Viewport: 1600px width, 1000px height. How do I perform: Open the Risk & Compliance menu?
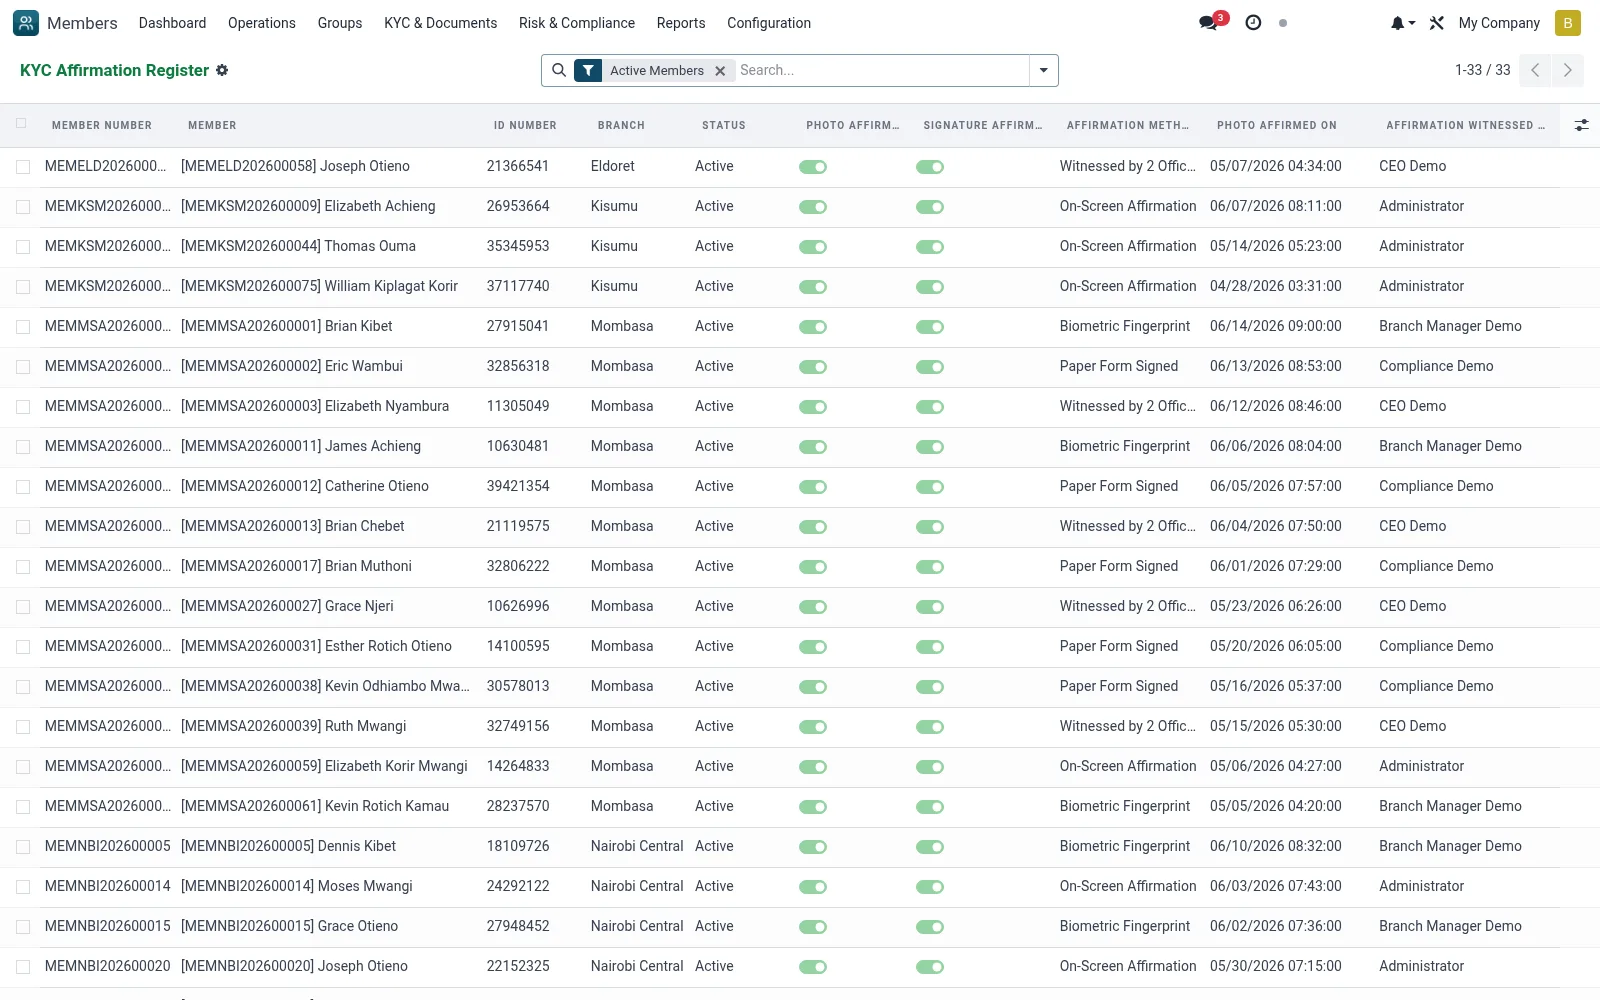[577, 23]
